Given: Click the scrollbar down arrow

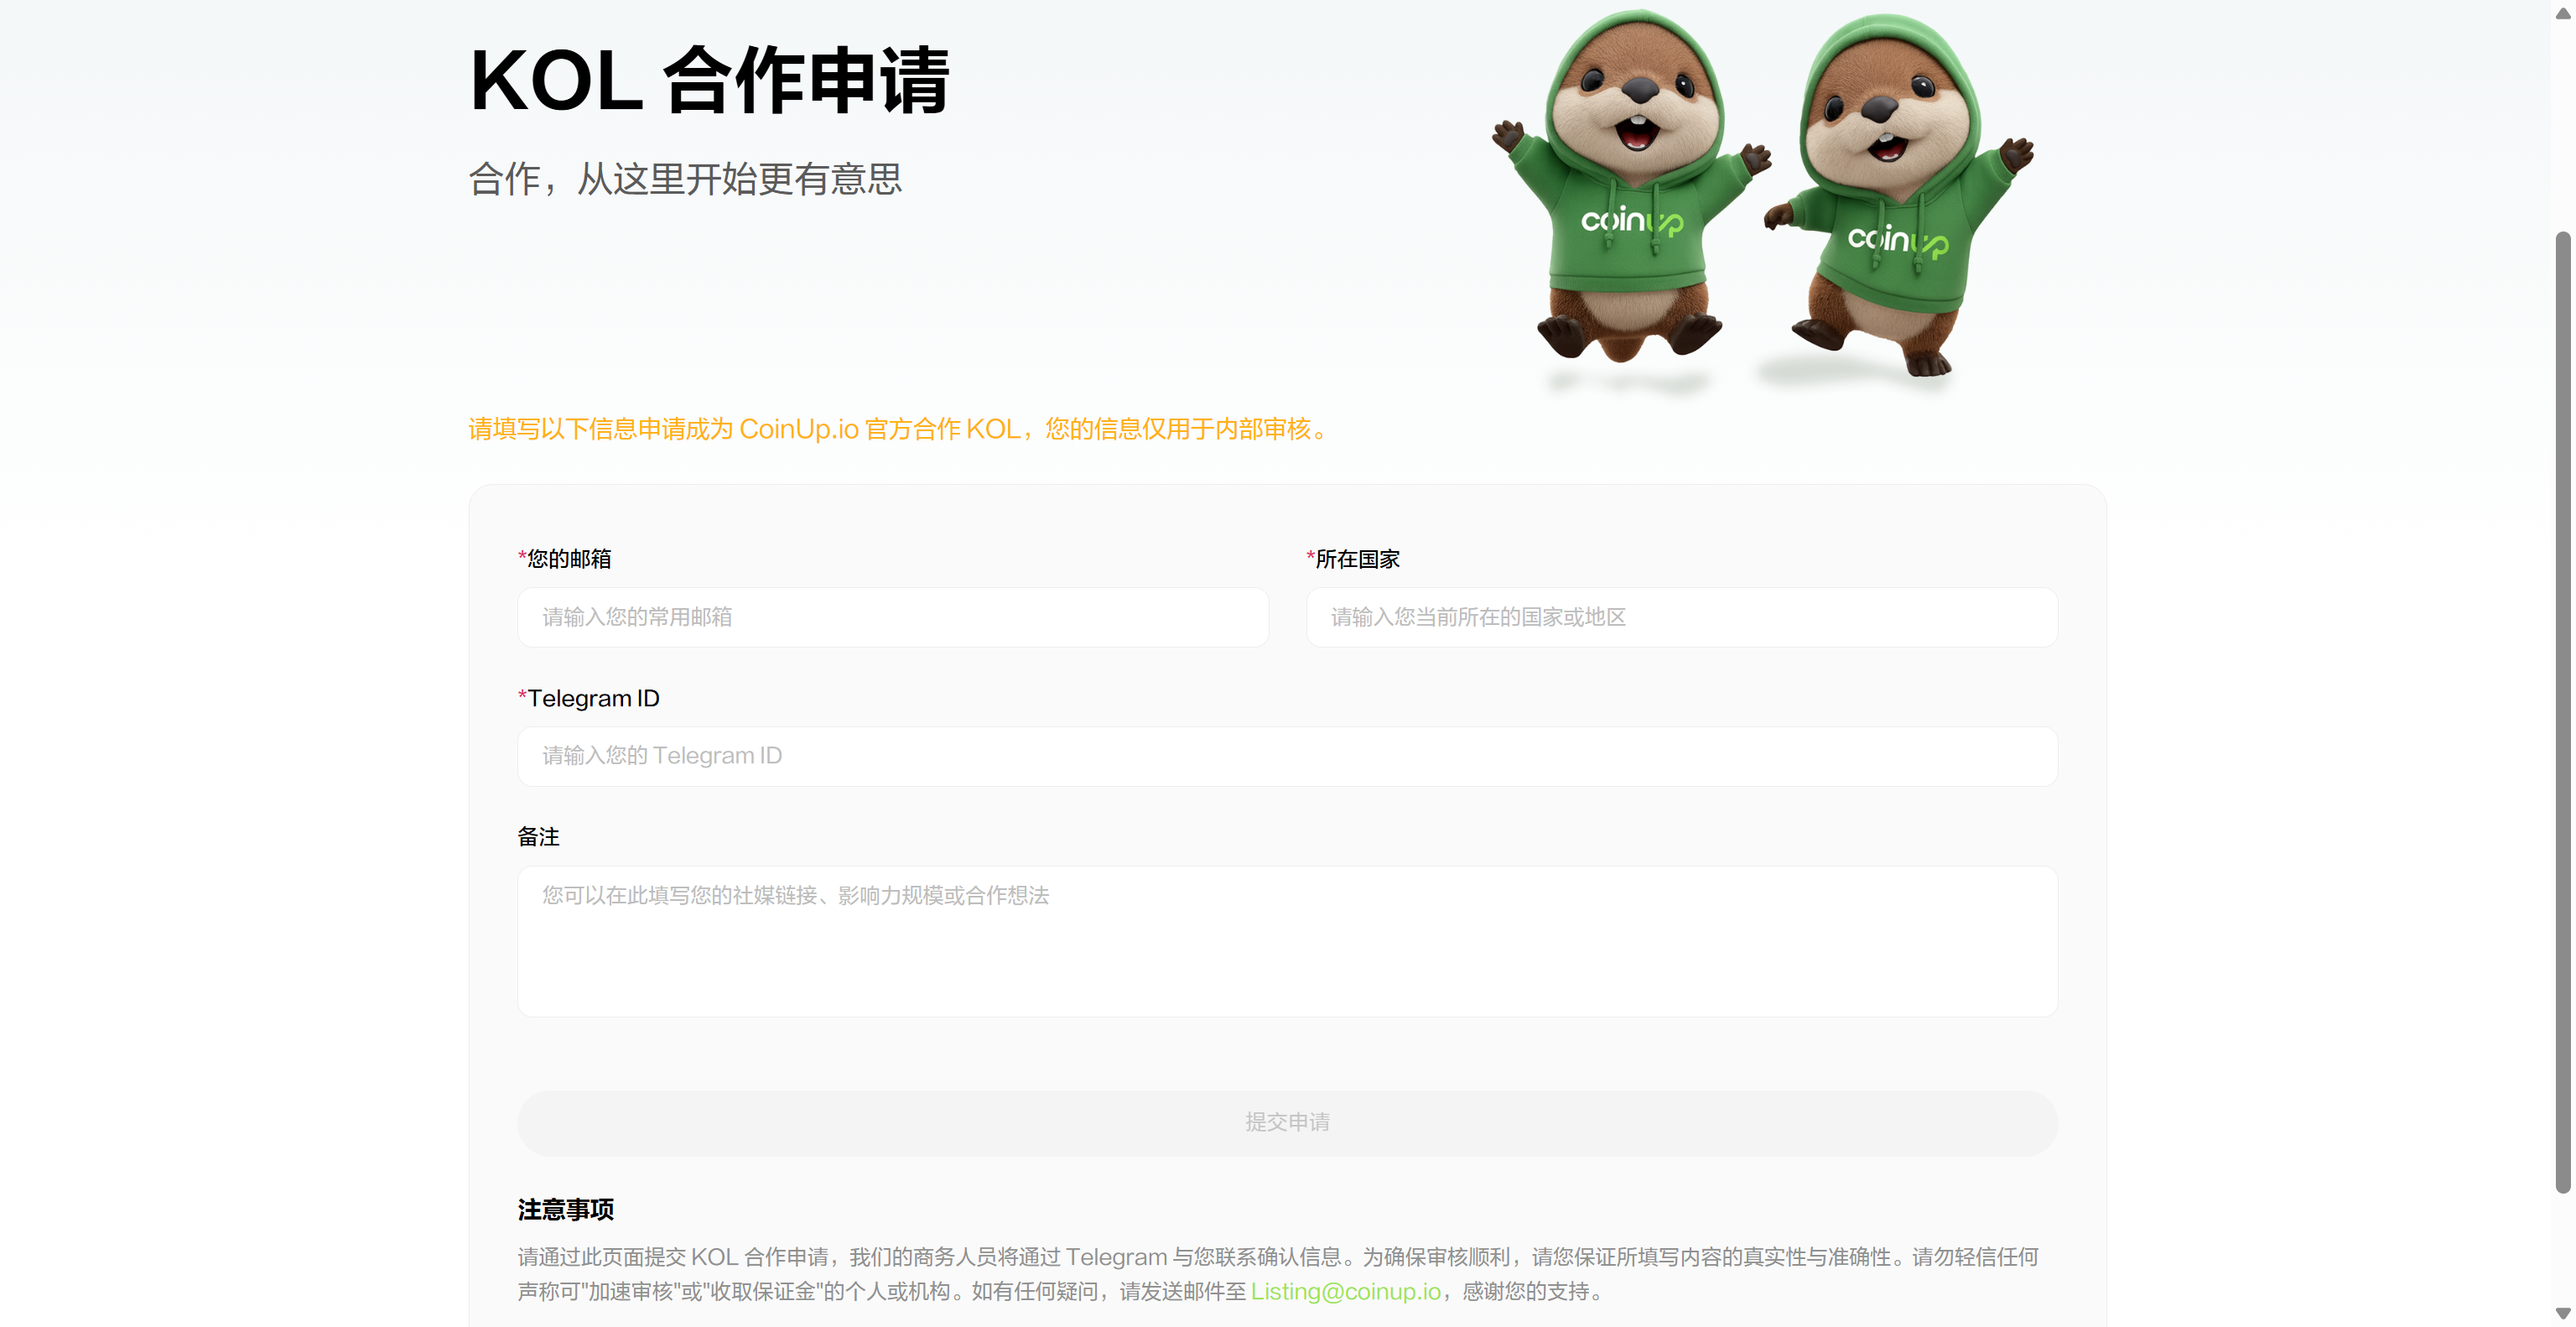Looking at the screenshot, I should pos(2563,1313).
